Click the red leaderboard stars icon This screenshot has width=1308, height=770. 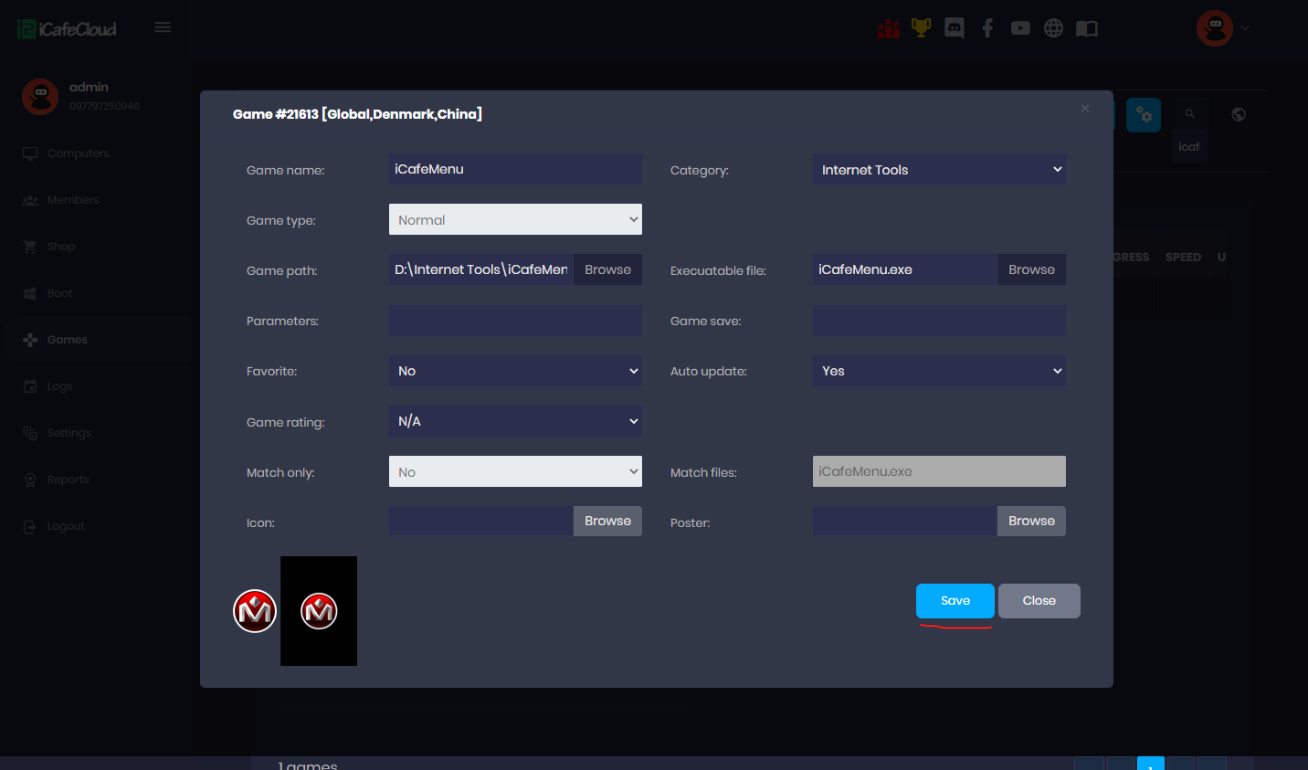point(888,28)
